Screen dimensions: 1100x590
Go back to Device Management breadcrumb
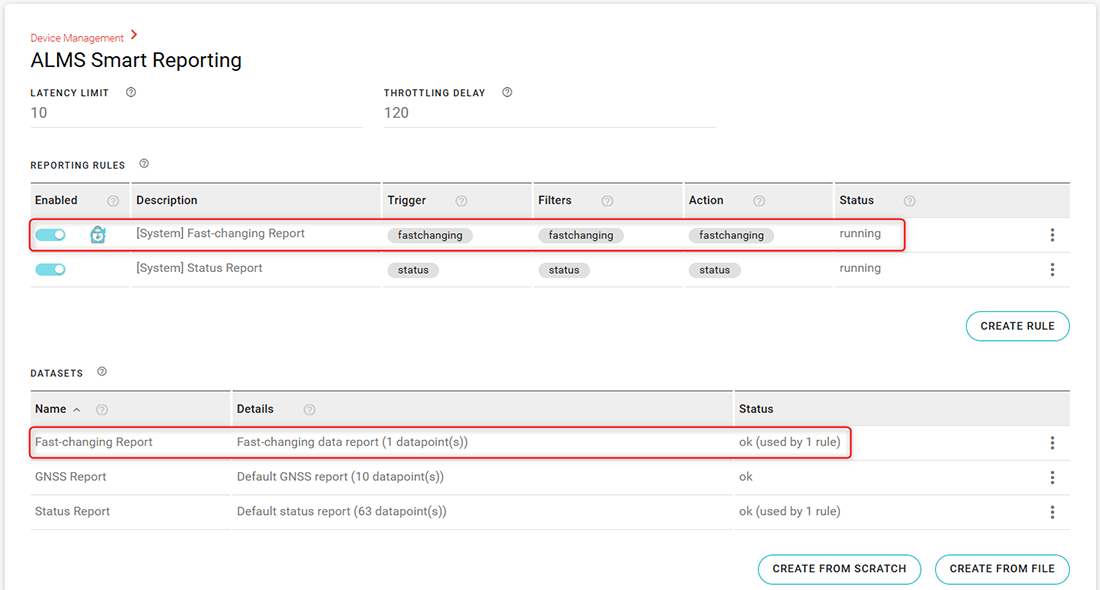77,38
